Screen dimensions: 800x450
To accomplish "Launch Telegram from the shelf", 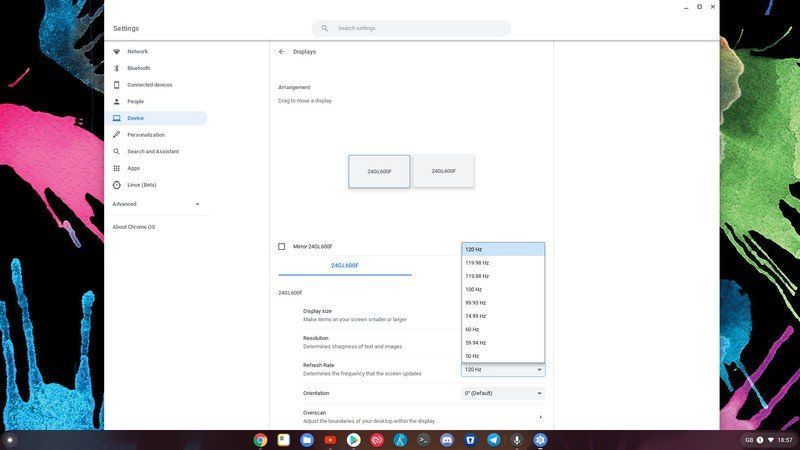I will point(493,440).
